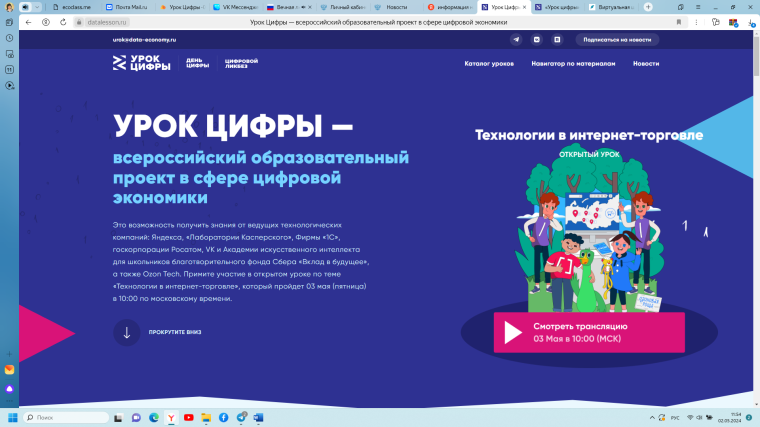This screenshot has width=760, height=427.
Task: Click the urok@data-economy.ru email link
Action: click(x=144, y=40)
